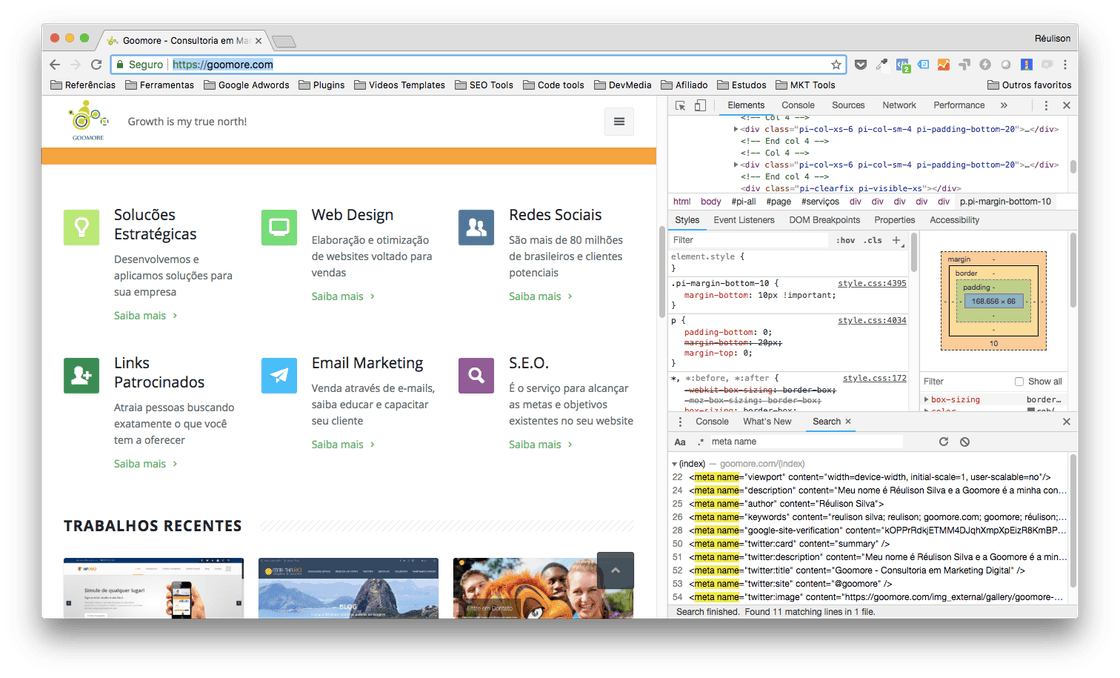1120x678 pixels.
Task: Click the meta name search input field
Action: click(x=805, y=441)
